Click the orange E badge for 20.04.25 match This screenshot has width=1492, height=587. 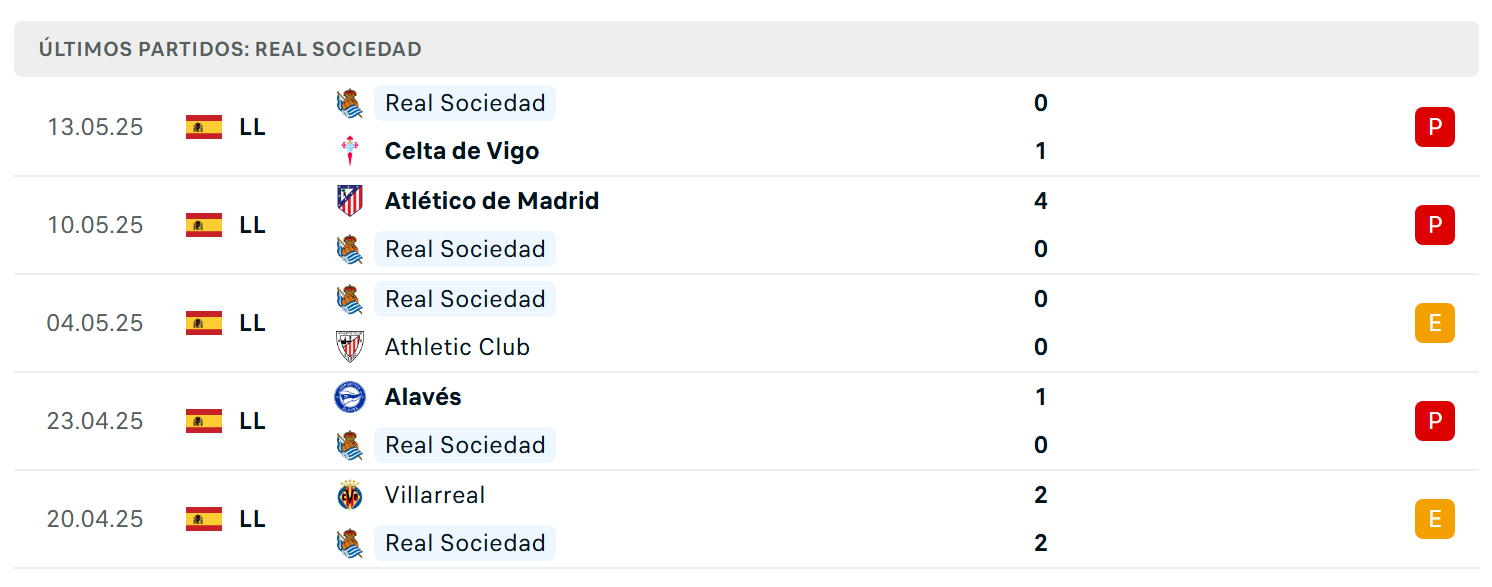(x=1435, y=519)
